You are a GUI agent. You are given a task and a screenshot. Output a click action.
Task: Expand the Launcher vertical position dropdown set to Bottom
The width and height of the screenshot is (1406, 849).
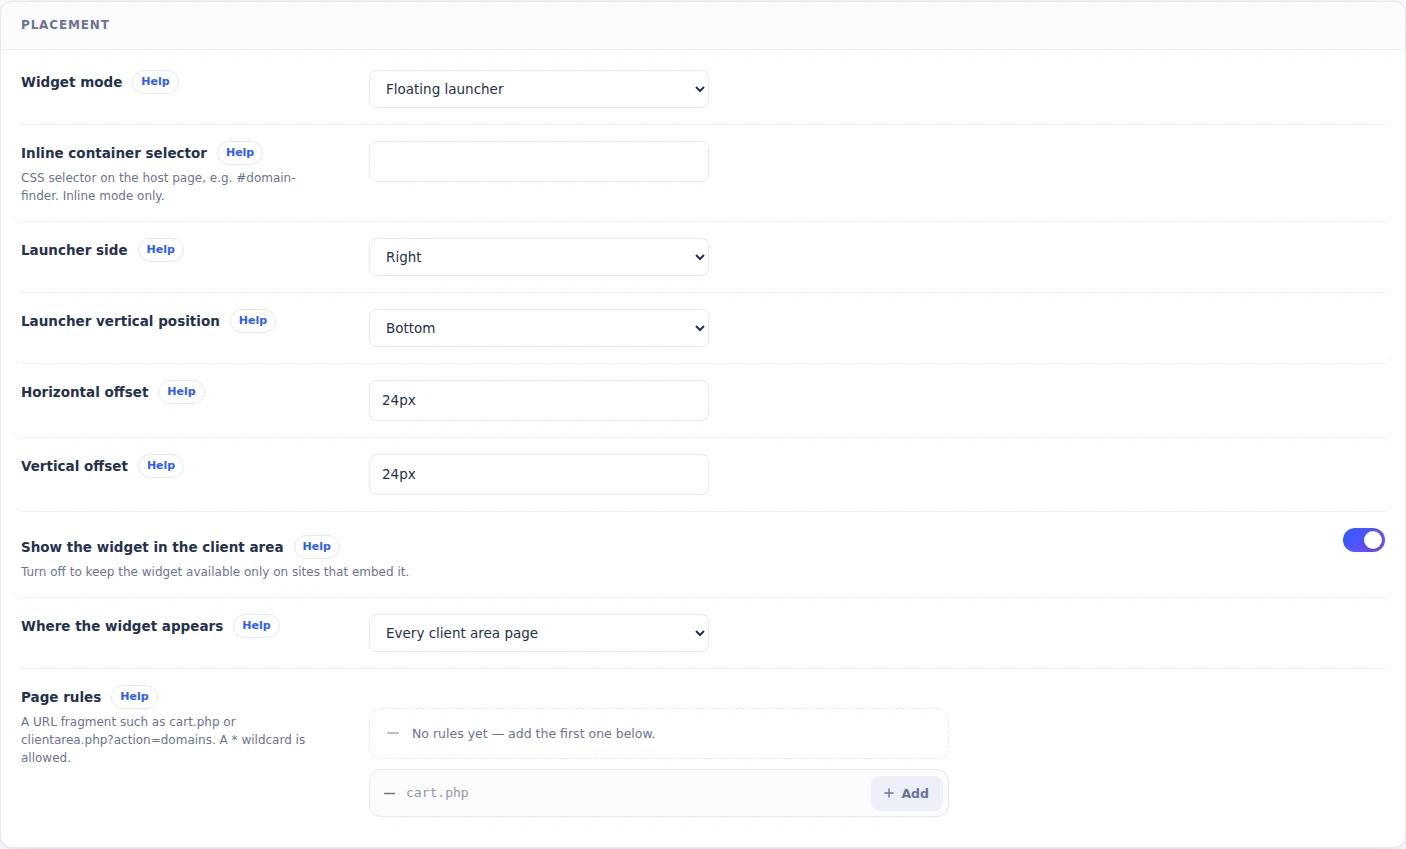pyautogui.click(x=539, y=328)
